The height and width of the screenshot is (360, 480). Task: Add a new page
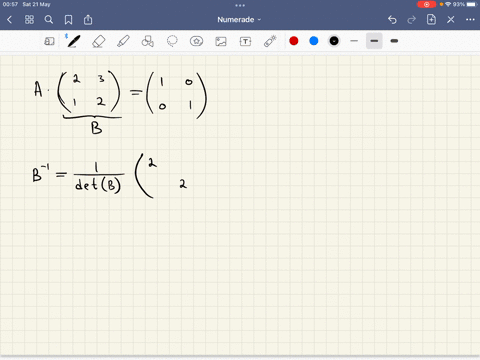[431, 20]
